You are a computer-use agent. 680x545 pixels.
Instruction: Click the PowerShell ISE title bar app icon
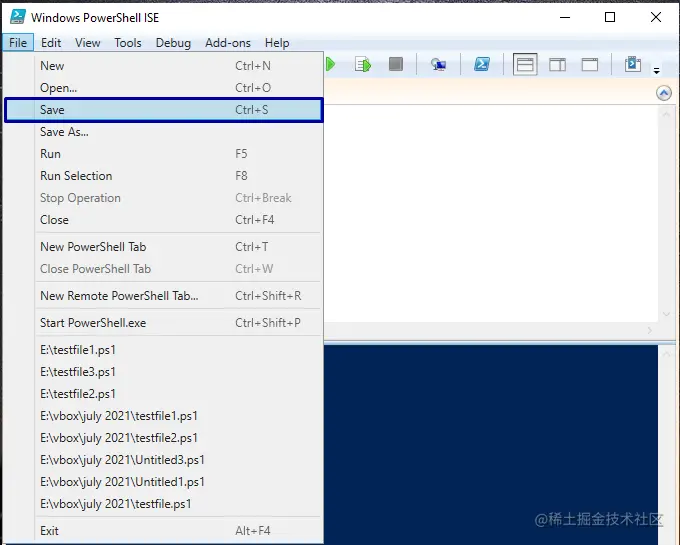(18, 16)
